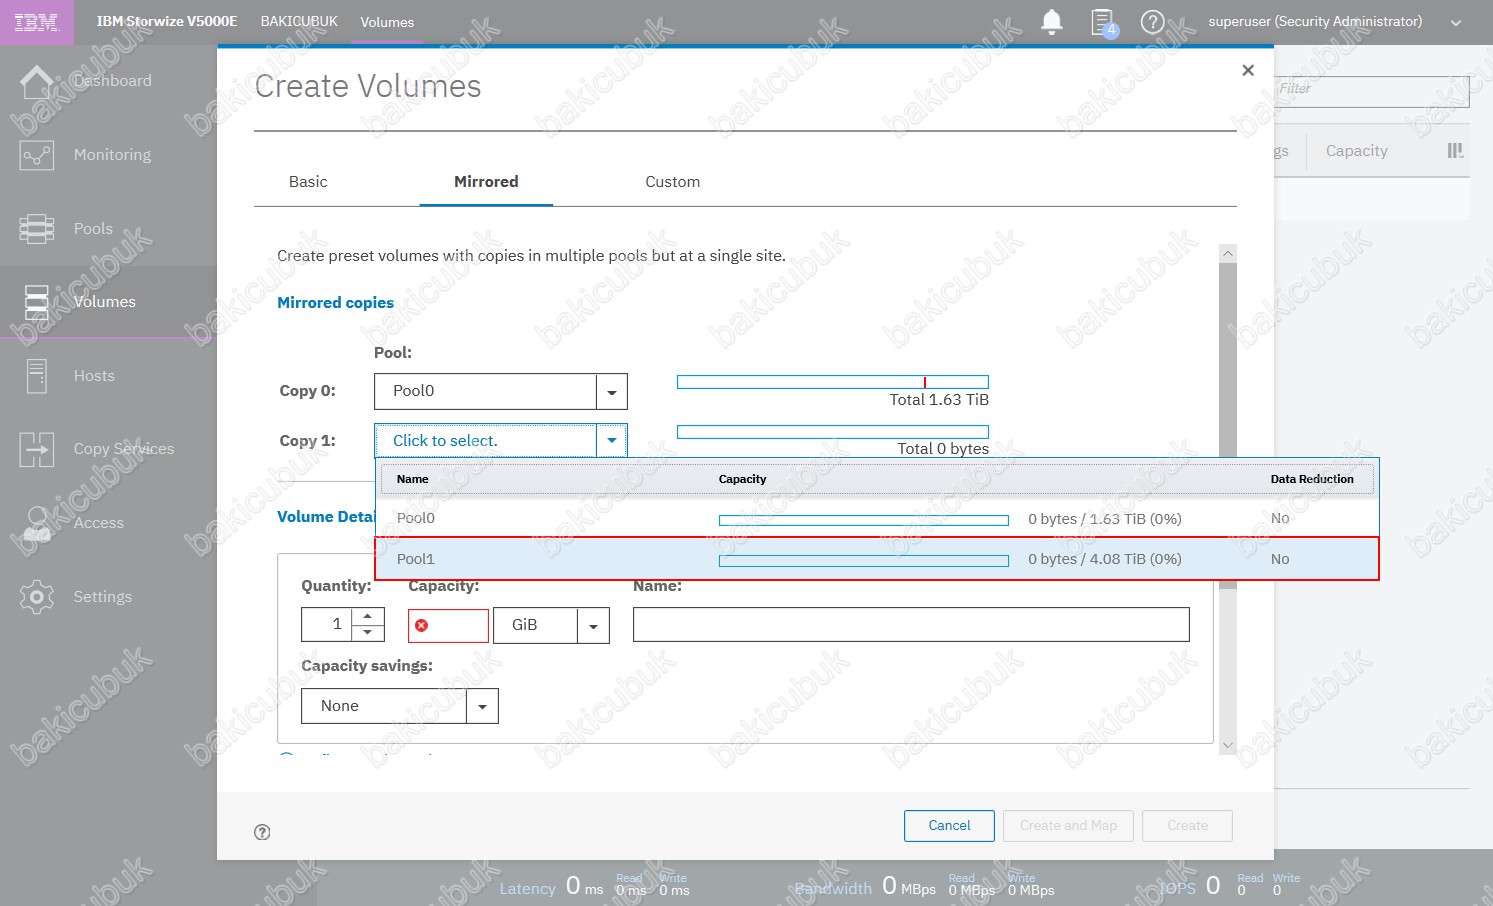This screenshot has height=906, width=1493.
Task: Click the Copy 1 'Click to select.' field
Action: (486, 441)
